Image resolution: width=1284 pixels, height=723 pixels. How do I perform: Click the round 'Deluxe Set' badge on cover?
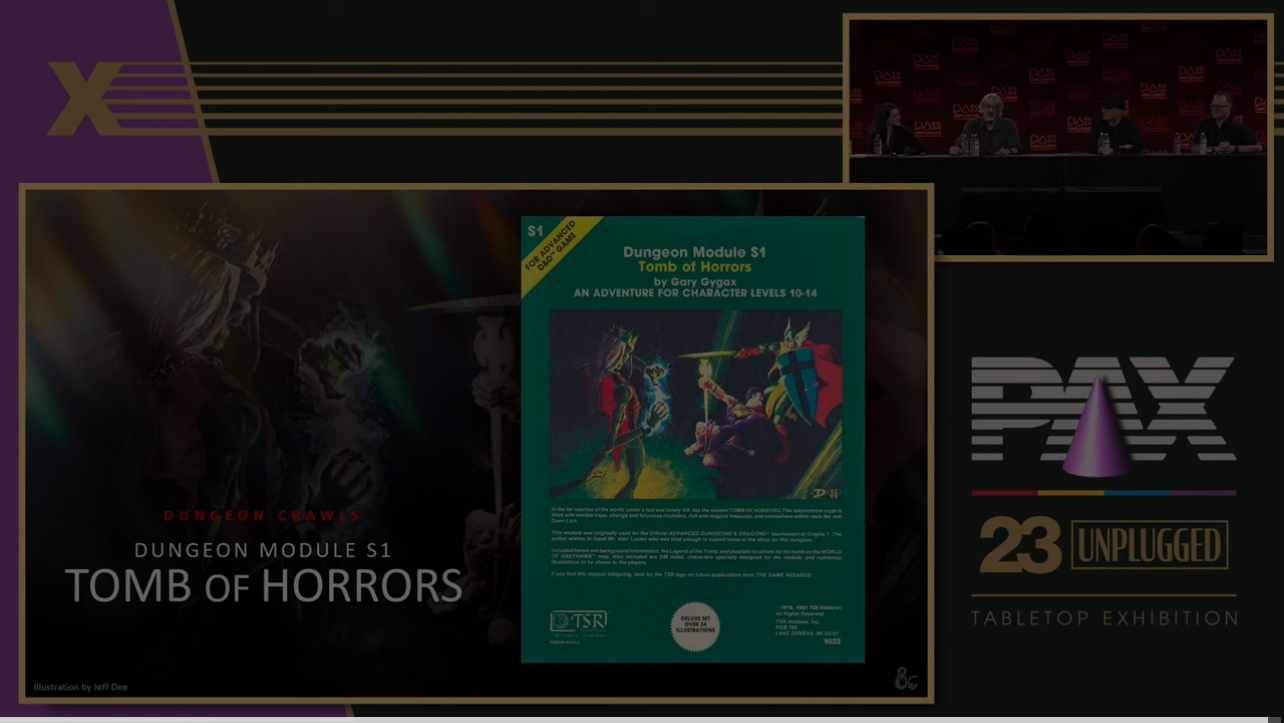pyautogui.click(x=695, y=627)
